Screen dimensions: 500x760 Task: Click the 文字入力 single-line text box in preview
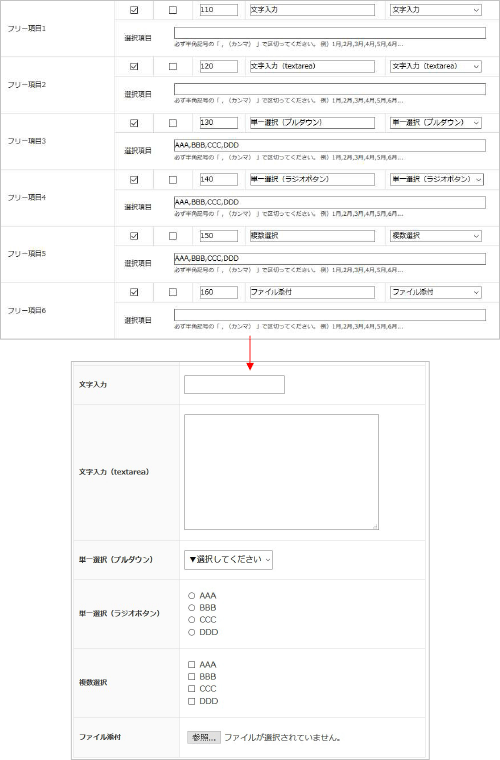[x=234, y=384]
